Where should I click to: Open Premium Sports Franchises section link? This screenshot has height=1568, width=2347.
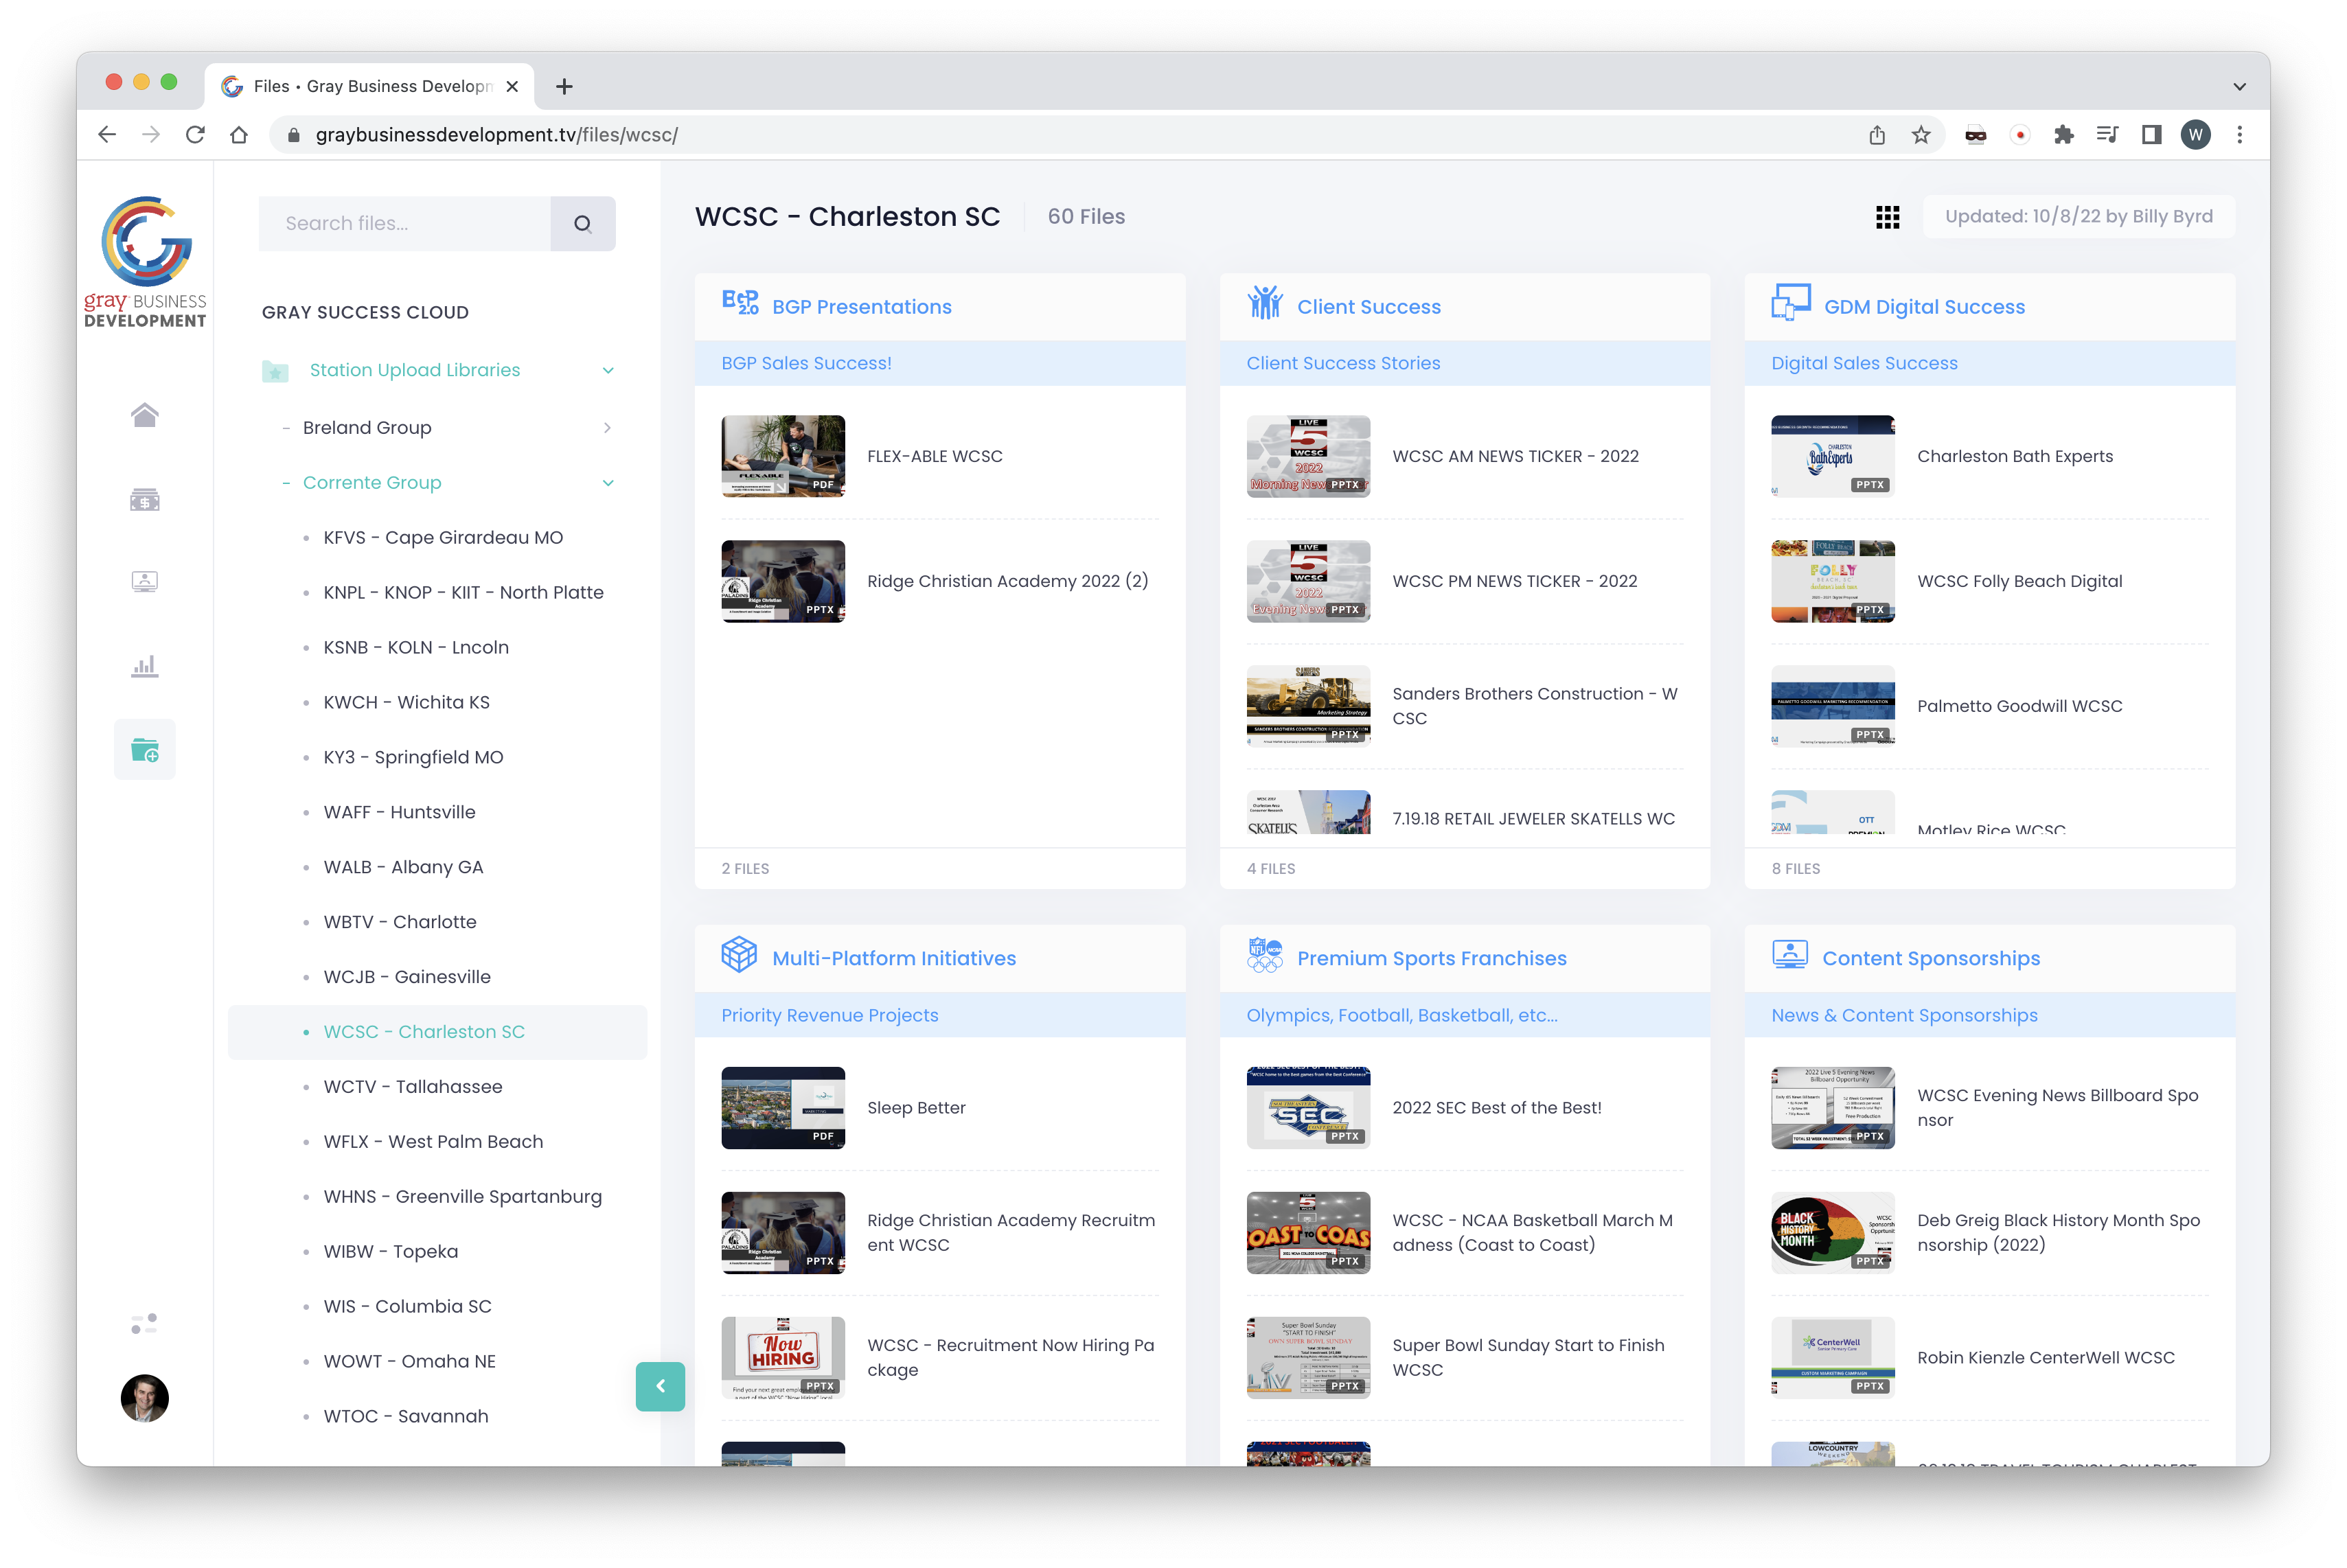pos(1432,958)
